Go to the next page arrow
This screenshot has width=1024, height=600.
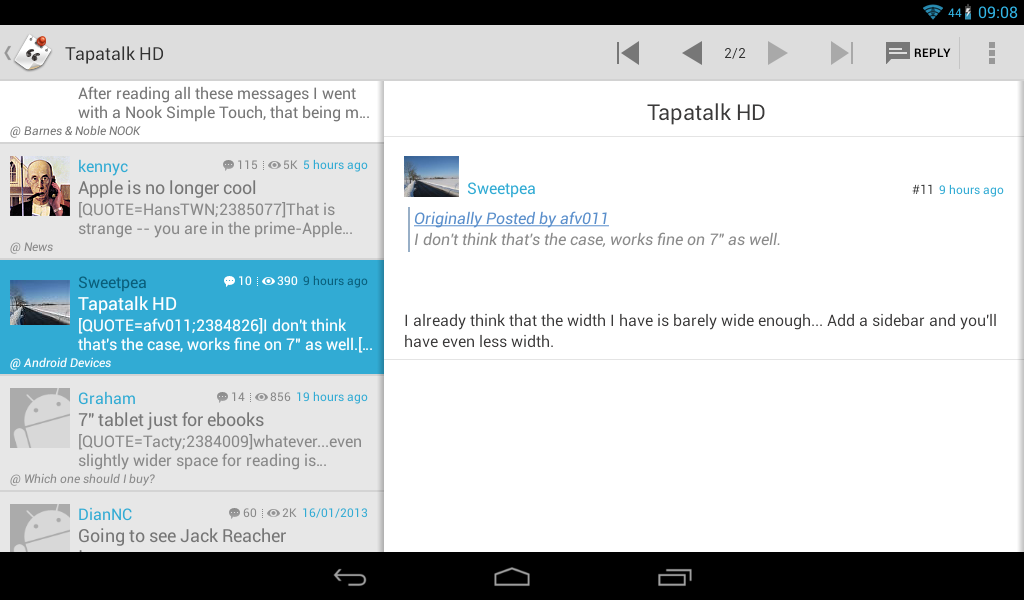(x=777, y=53)
